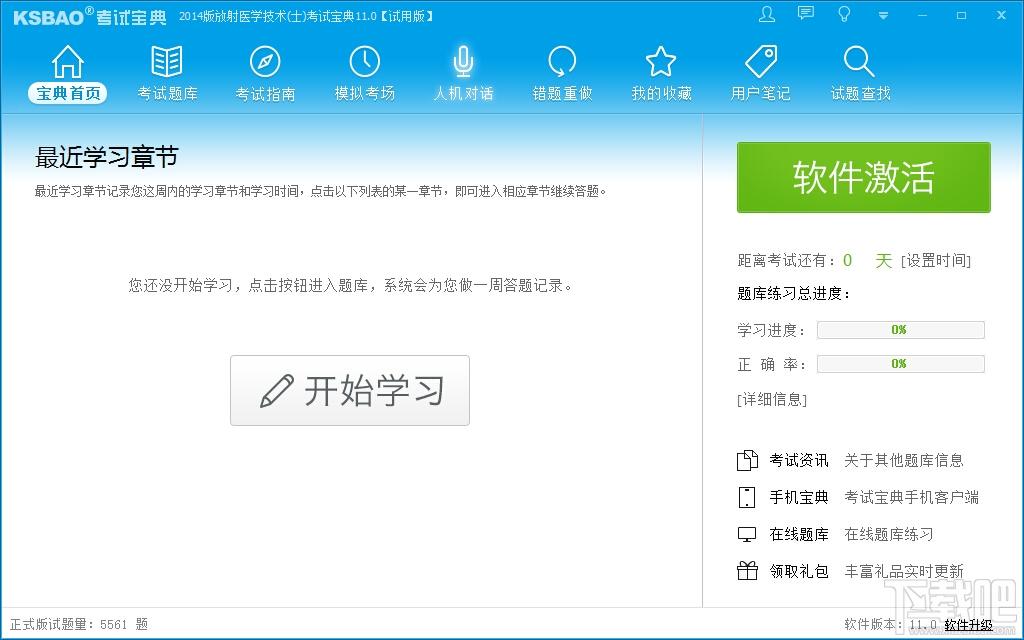Click the light bulb tips icon

click(844, 14)
